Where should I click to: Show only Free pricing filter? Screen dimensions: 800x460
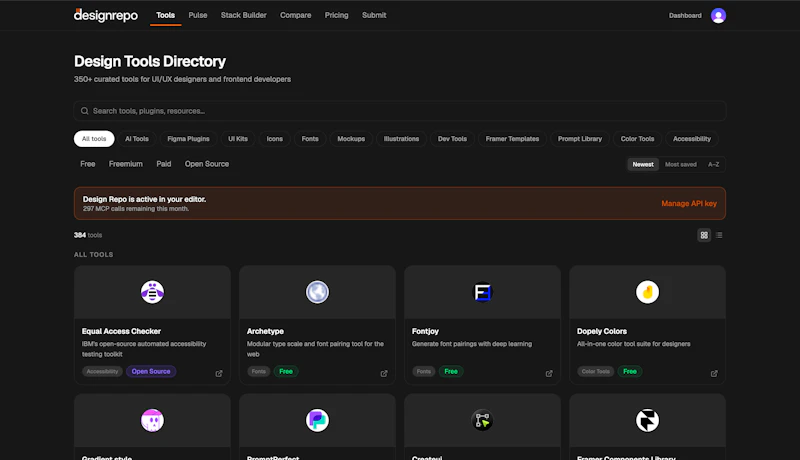click(x=88, y=164)
